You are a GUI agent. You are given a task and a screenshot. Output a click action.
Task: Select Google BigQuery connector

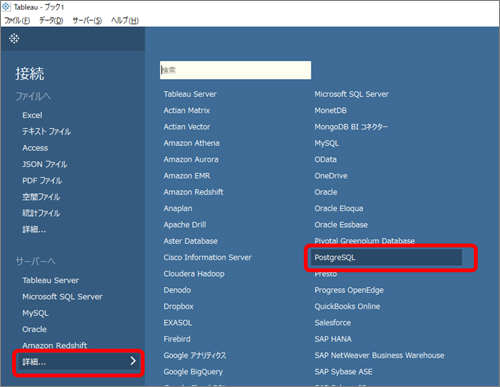[193, 372]
